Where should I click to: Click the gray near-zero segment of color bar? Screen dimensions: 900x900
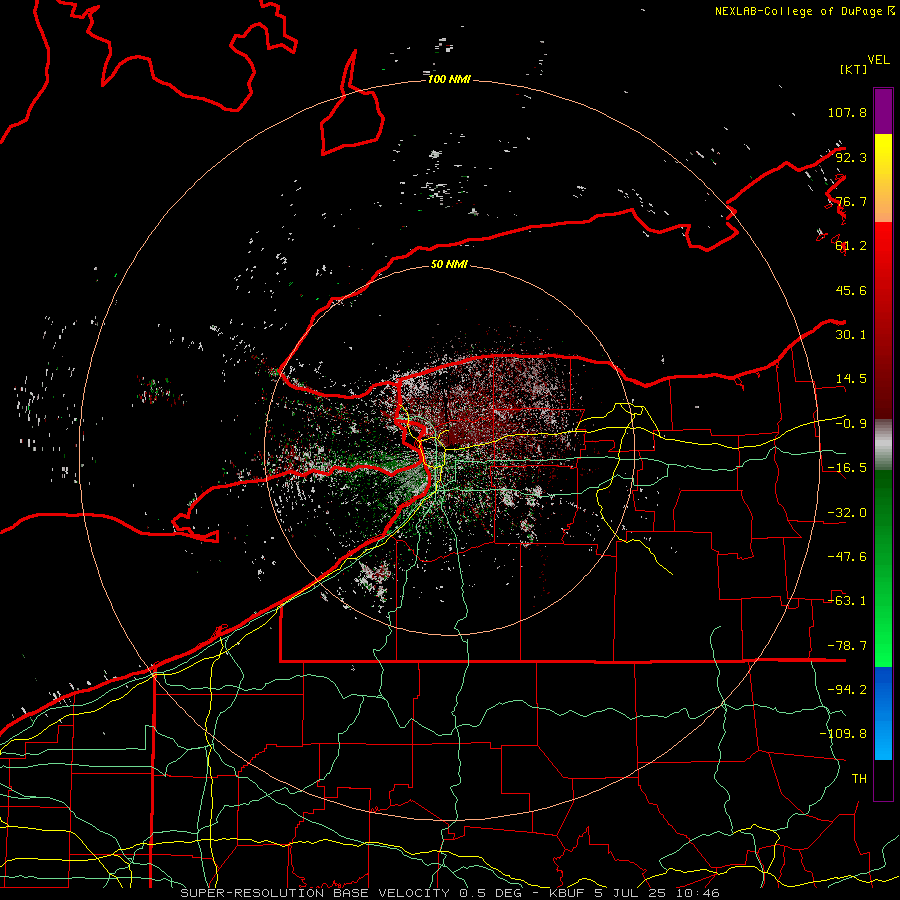tap(883, 445)
